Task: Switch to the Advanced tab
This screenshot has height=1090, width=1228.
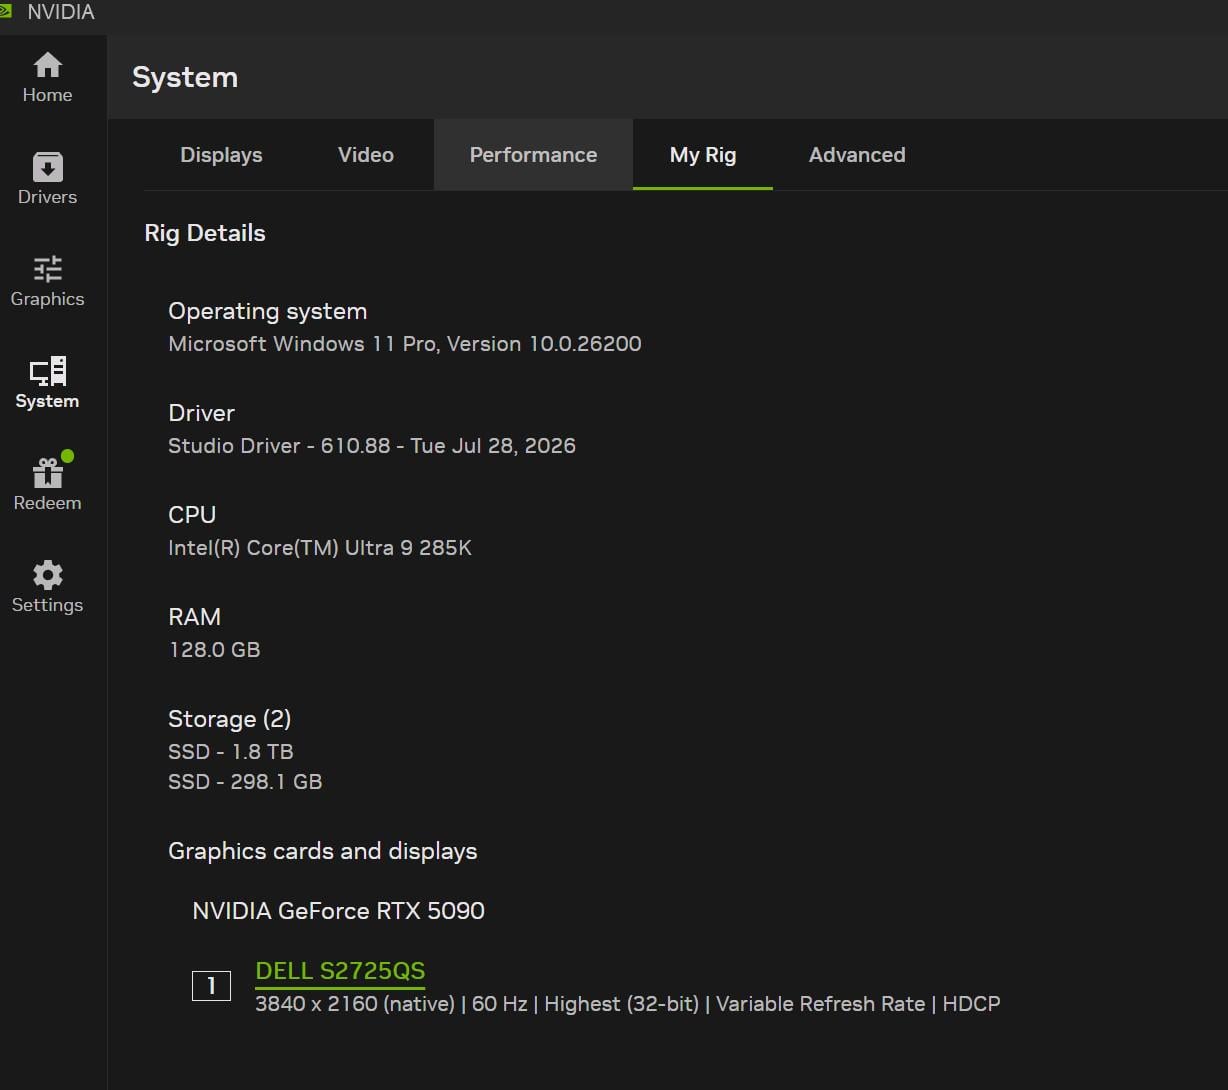Action: [x=857, y=155]
